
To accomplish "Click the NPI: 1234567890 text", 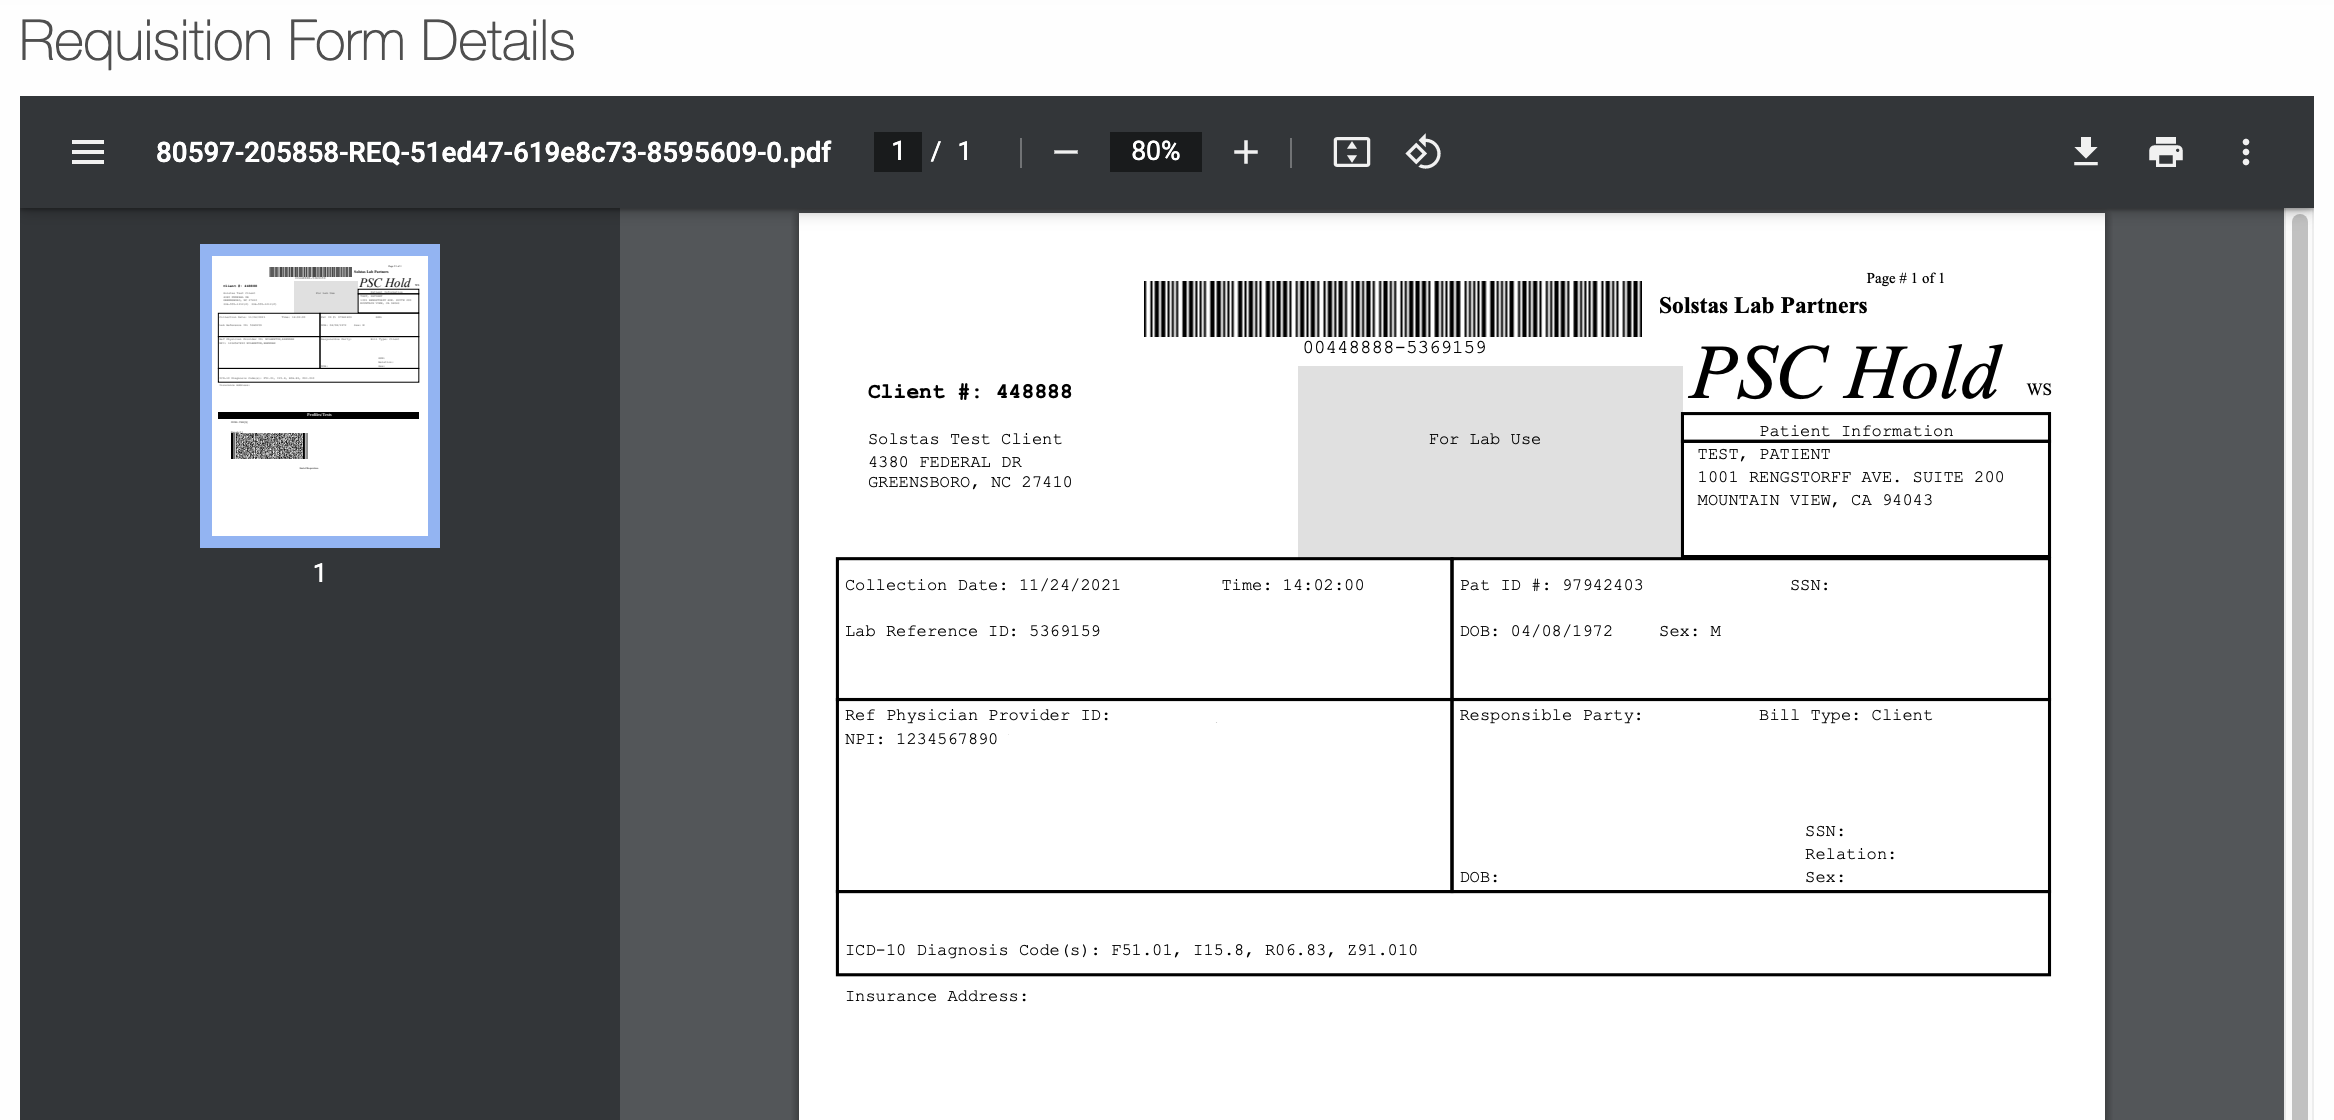I will [x=921, y=739].
